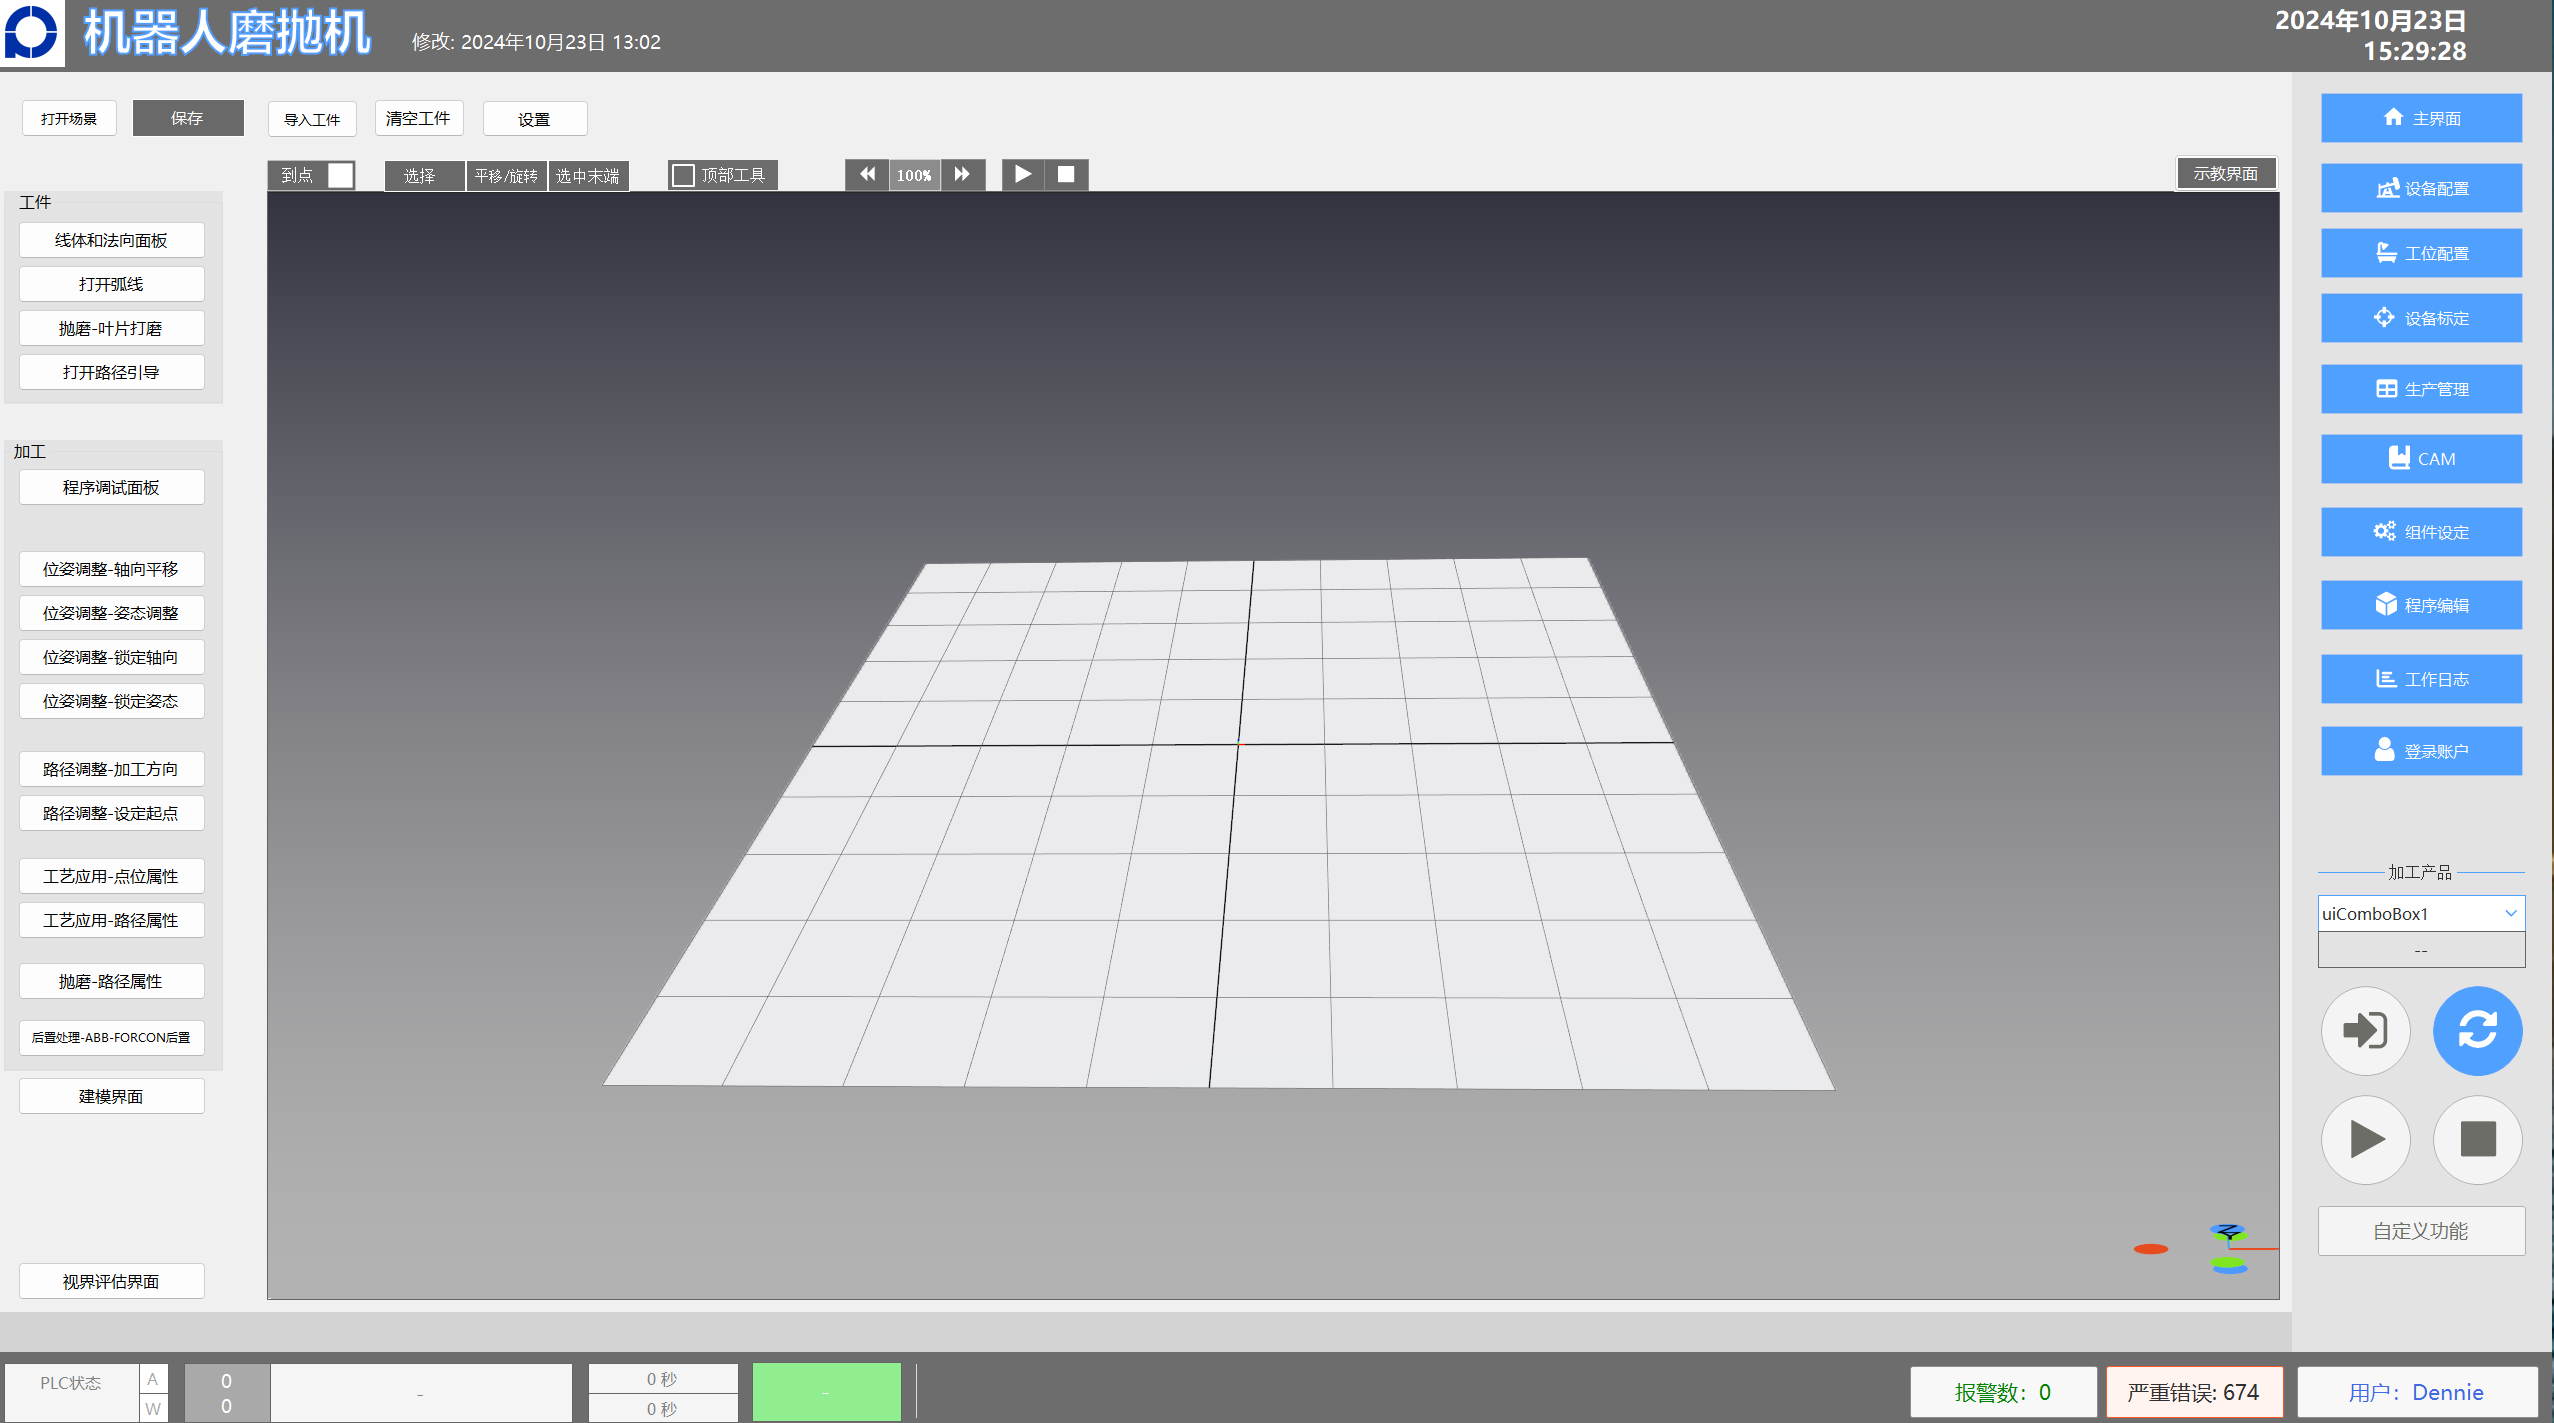Stop processing with large round stop button
This screenshot has width=2554, height=1423.
tap(2477, 1140)
